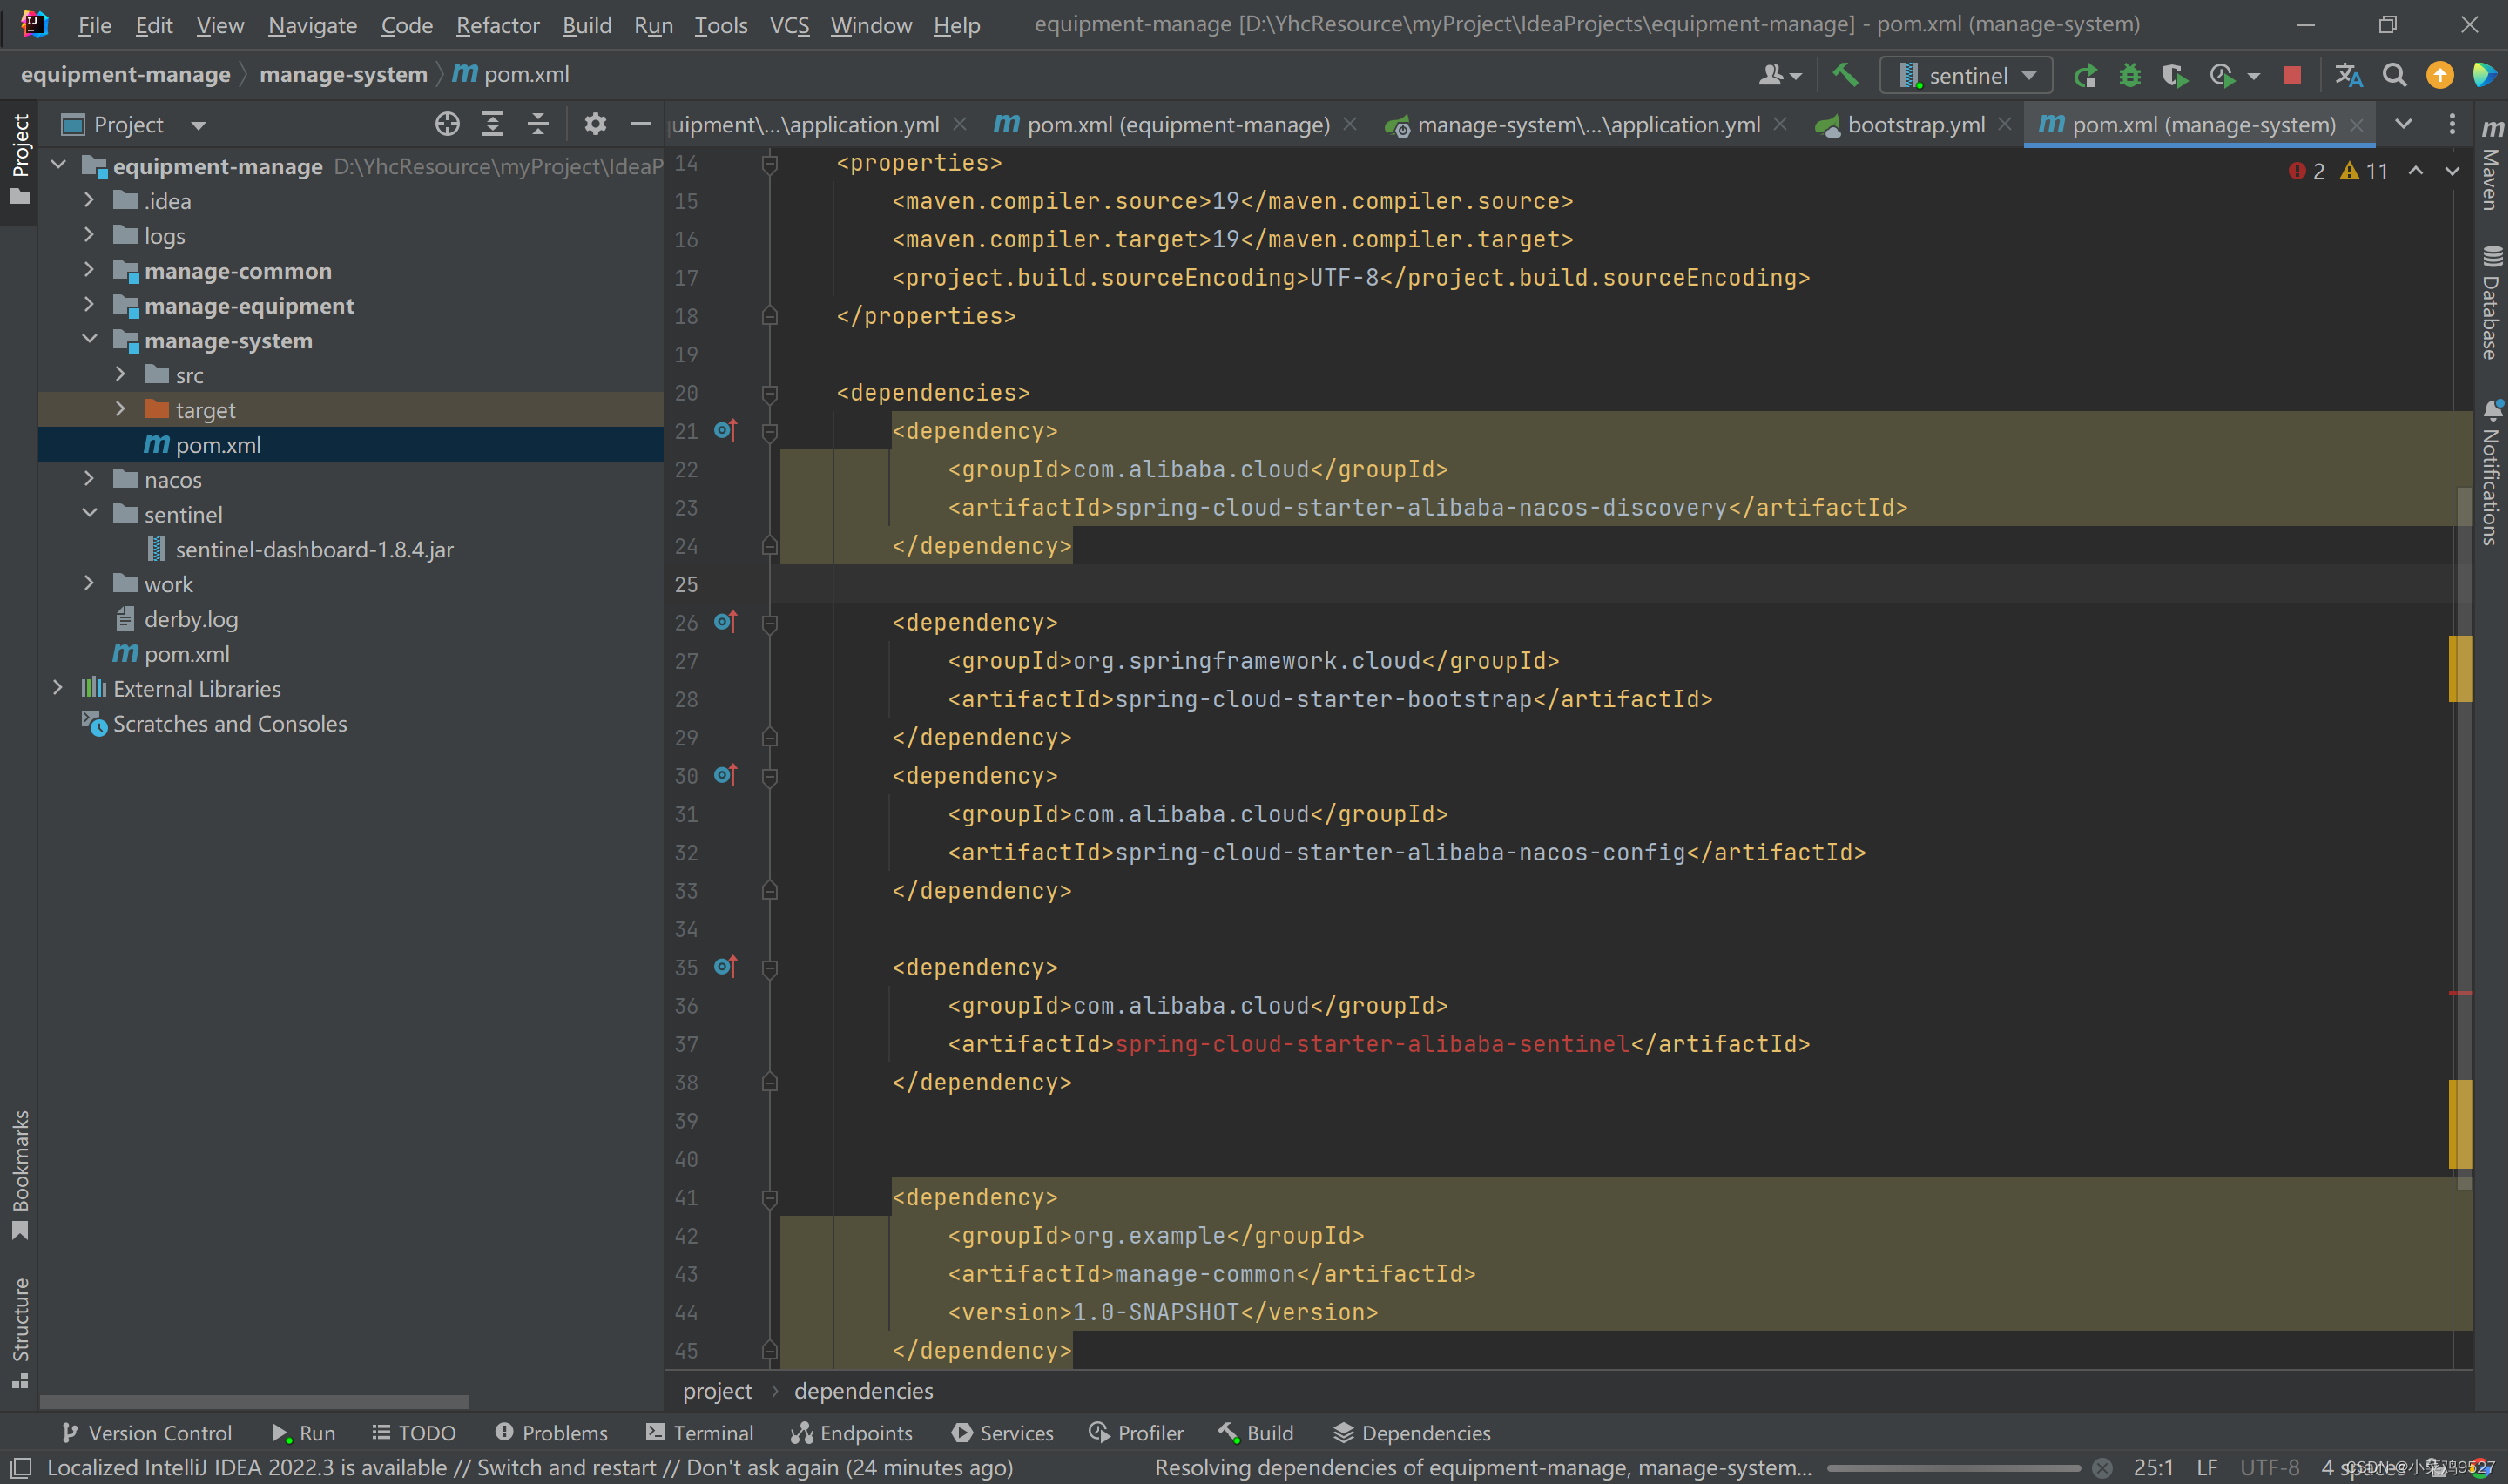Collapse the manage-system module

pos(89,340)
